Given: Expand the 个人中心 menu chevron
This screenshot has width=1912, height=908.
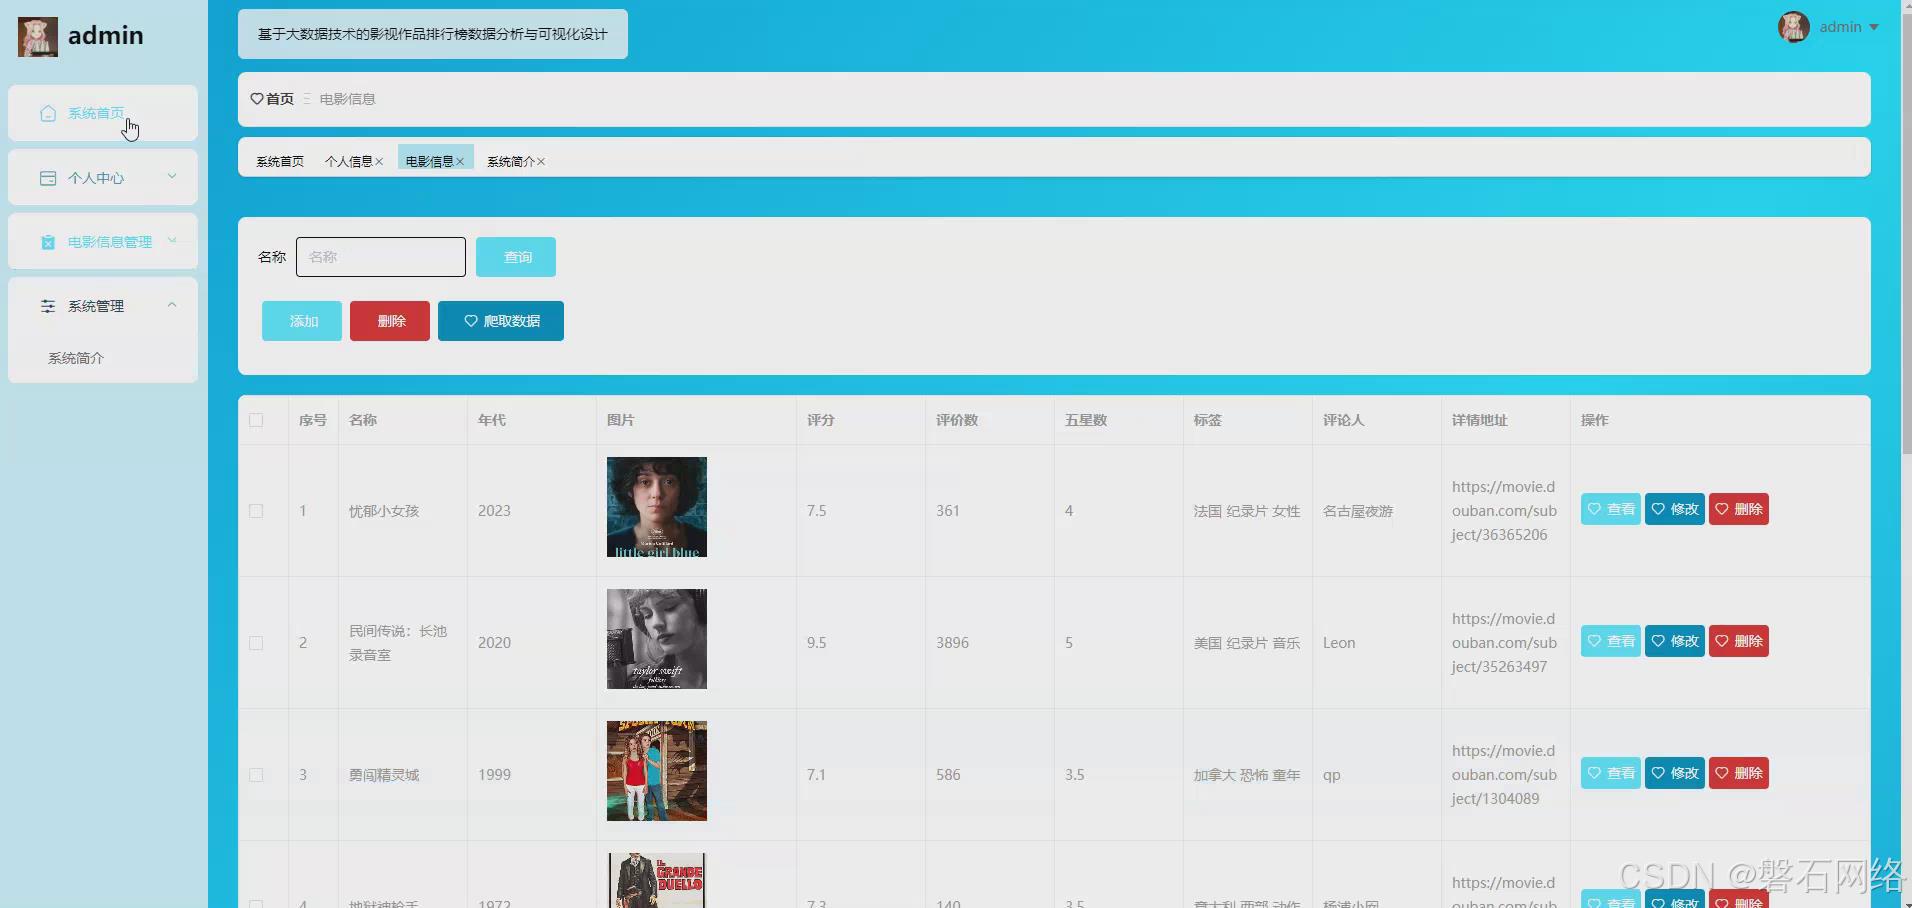Looking at the screenshot, I should (x=172, y=176).
